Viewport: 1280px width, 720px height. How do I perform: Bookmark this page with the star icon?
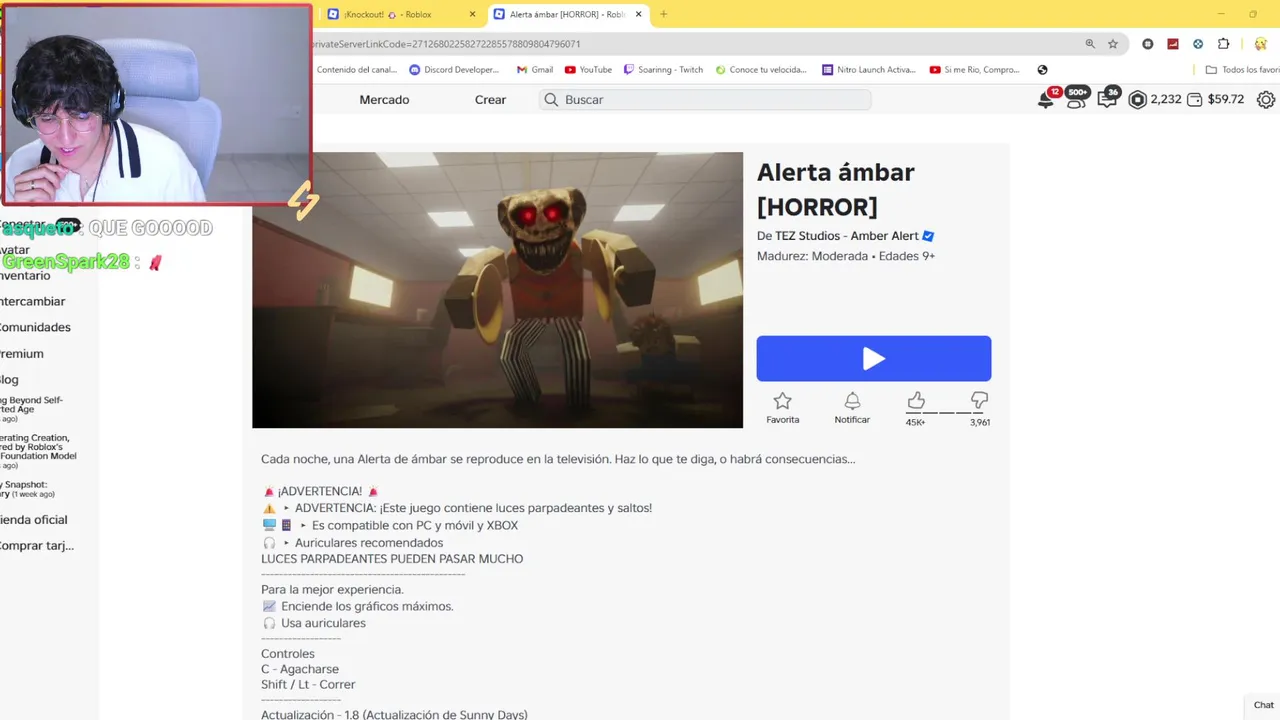point(1113,44)
